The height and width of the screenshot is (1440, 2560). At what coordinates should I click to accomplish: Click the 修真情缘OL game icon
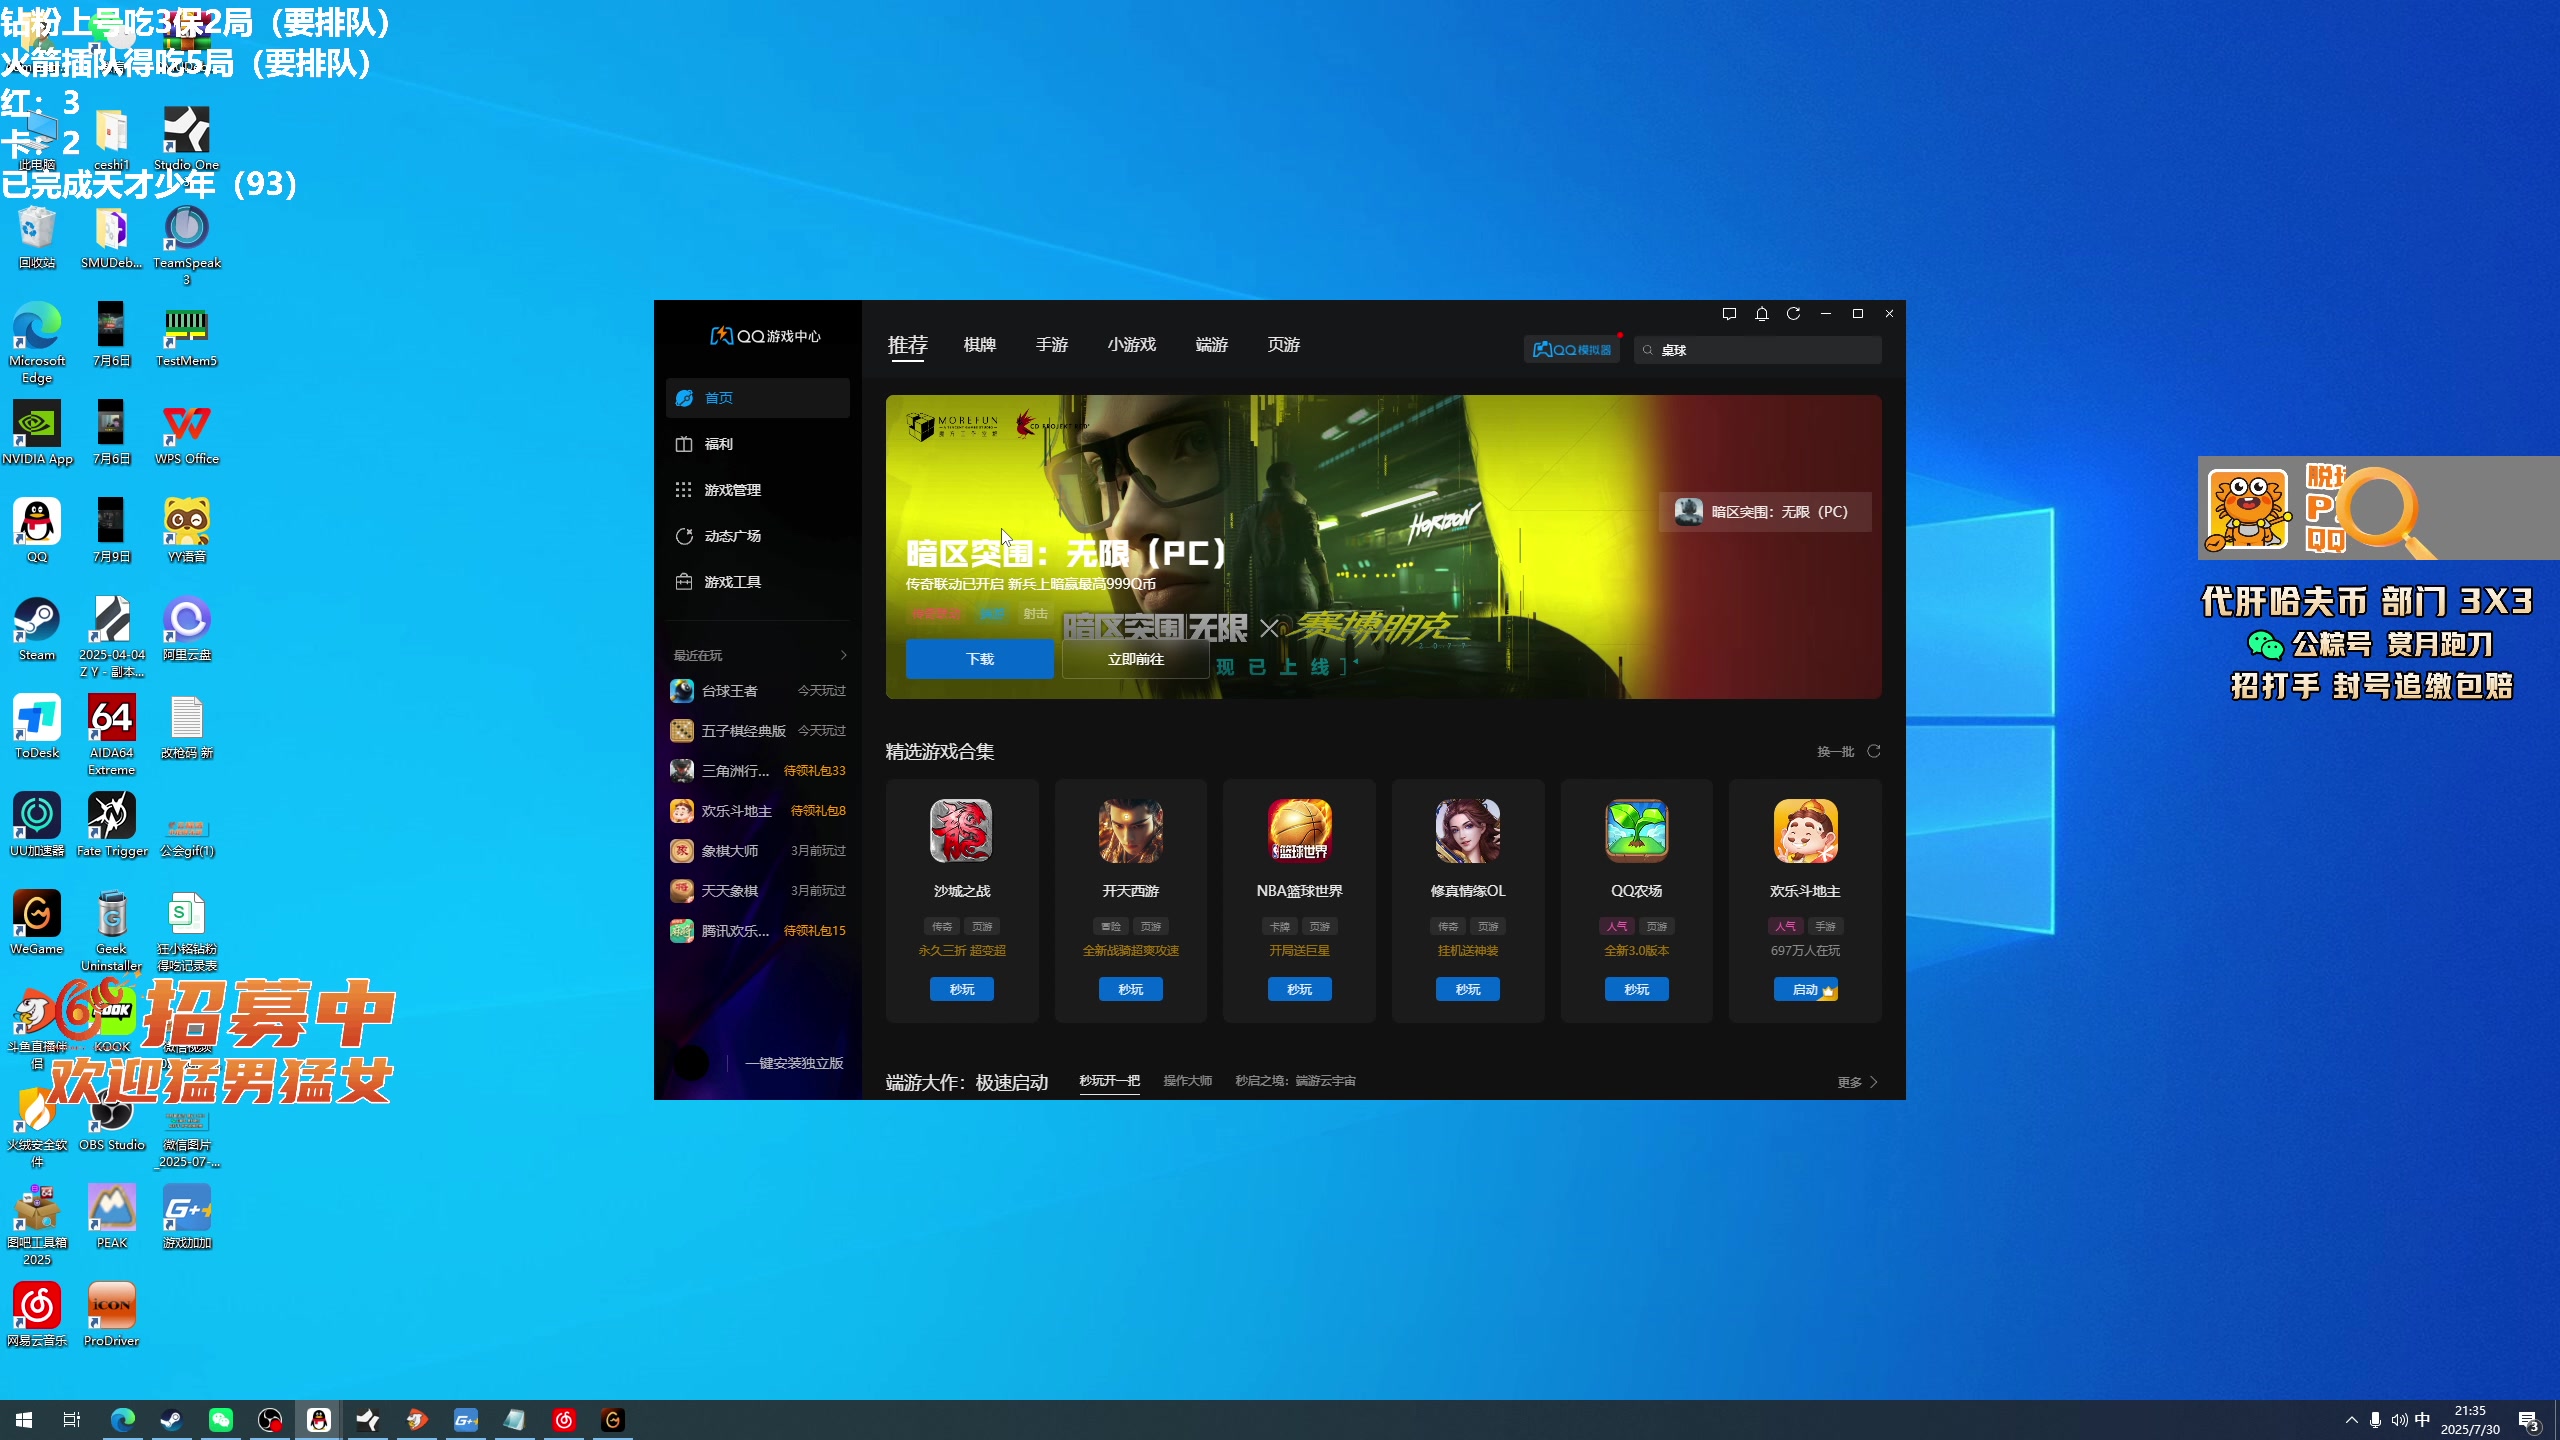[x=1467, y=830]
